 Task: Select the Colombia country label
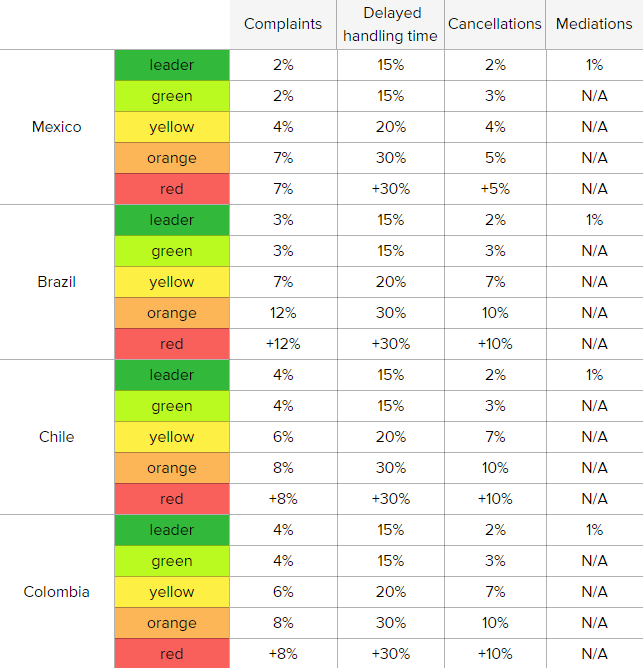57,592
